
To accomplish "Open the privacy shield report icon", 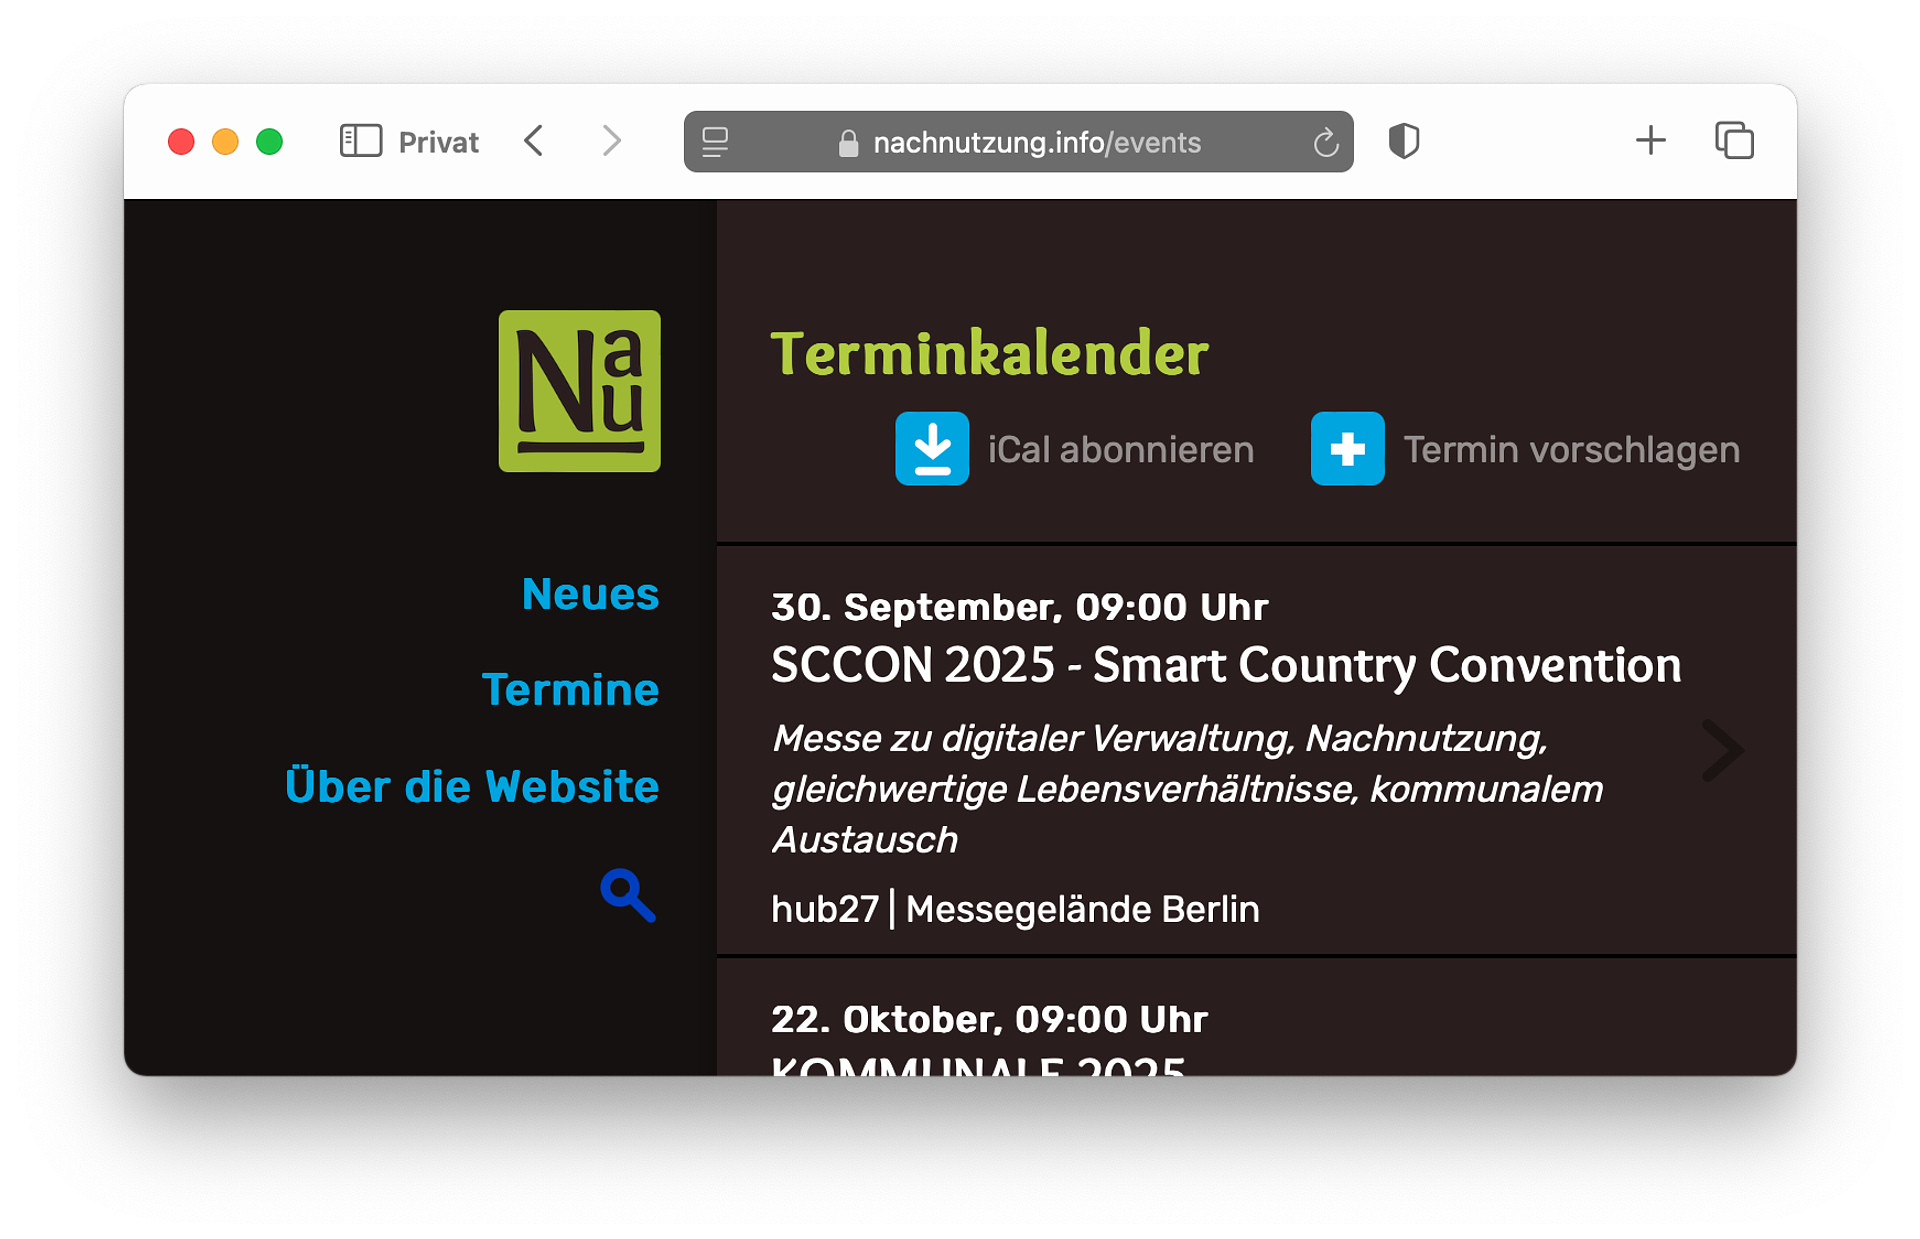I will point(1404,141).
